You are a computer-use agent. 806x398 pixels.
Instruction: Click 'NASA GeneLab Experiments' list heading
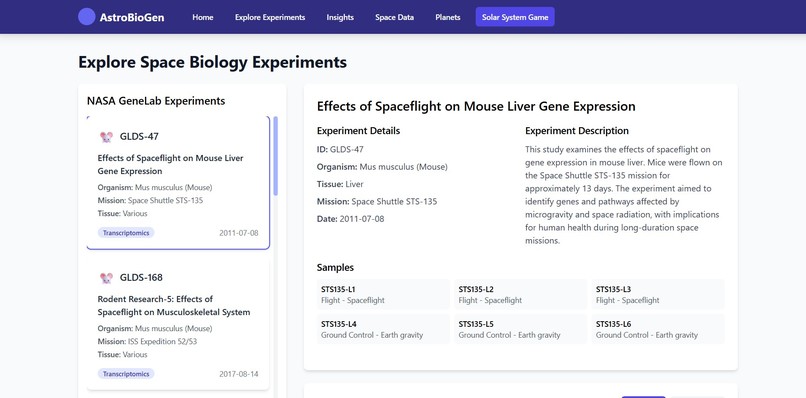click(156, 101)
